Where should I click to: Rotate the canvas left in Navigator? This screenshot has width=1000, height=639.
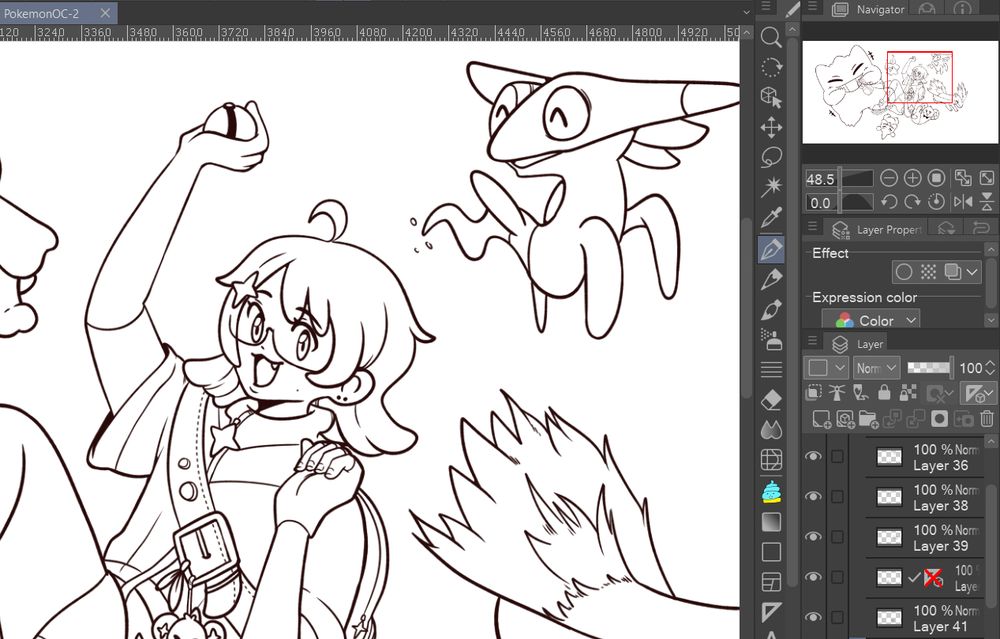click(x=888, y=202)
